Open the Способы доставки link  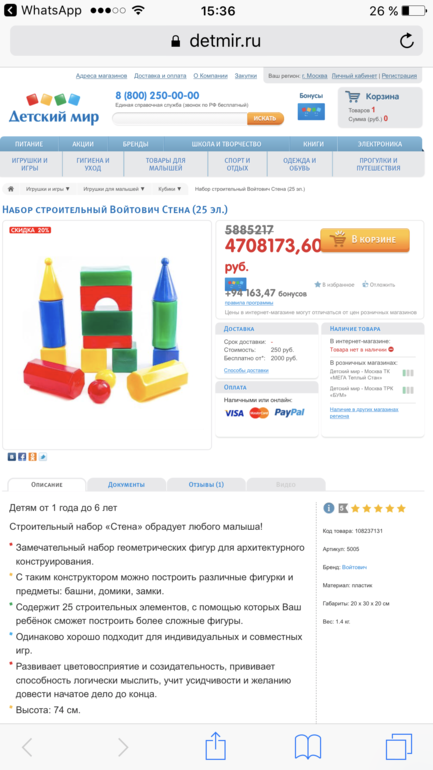(246, 370)
